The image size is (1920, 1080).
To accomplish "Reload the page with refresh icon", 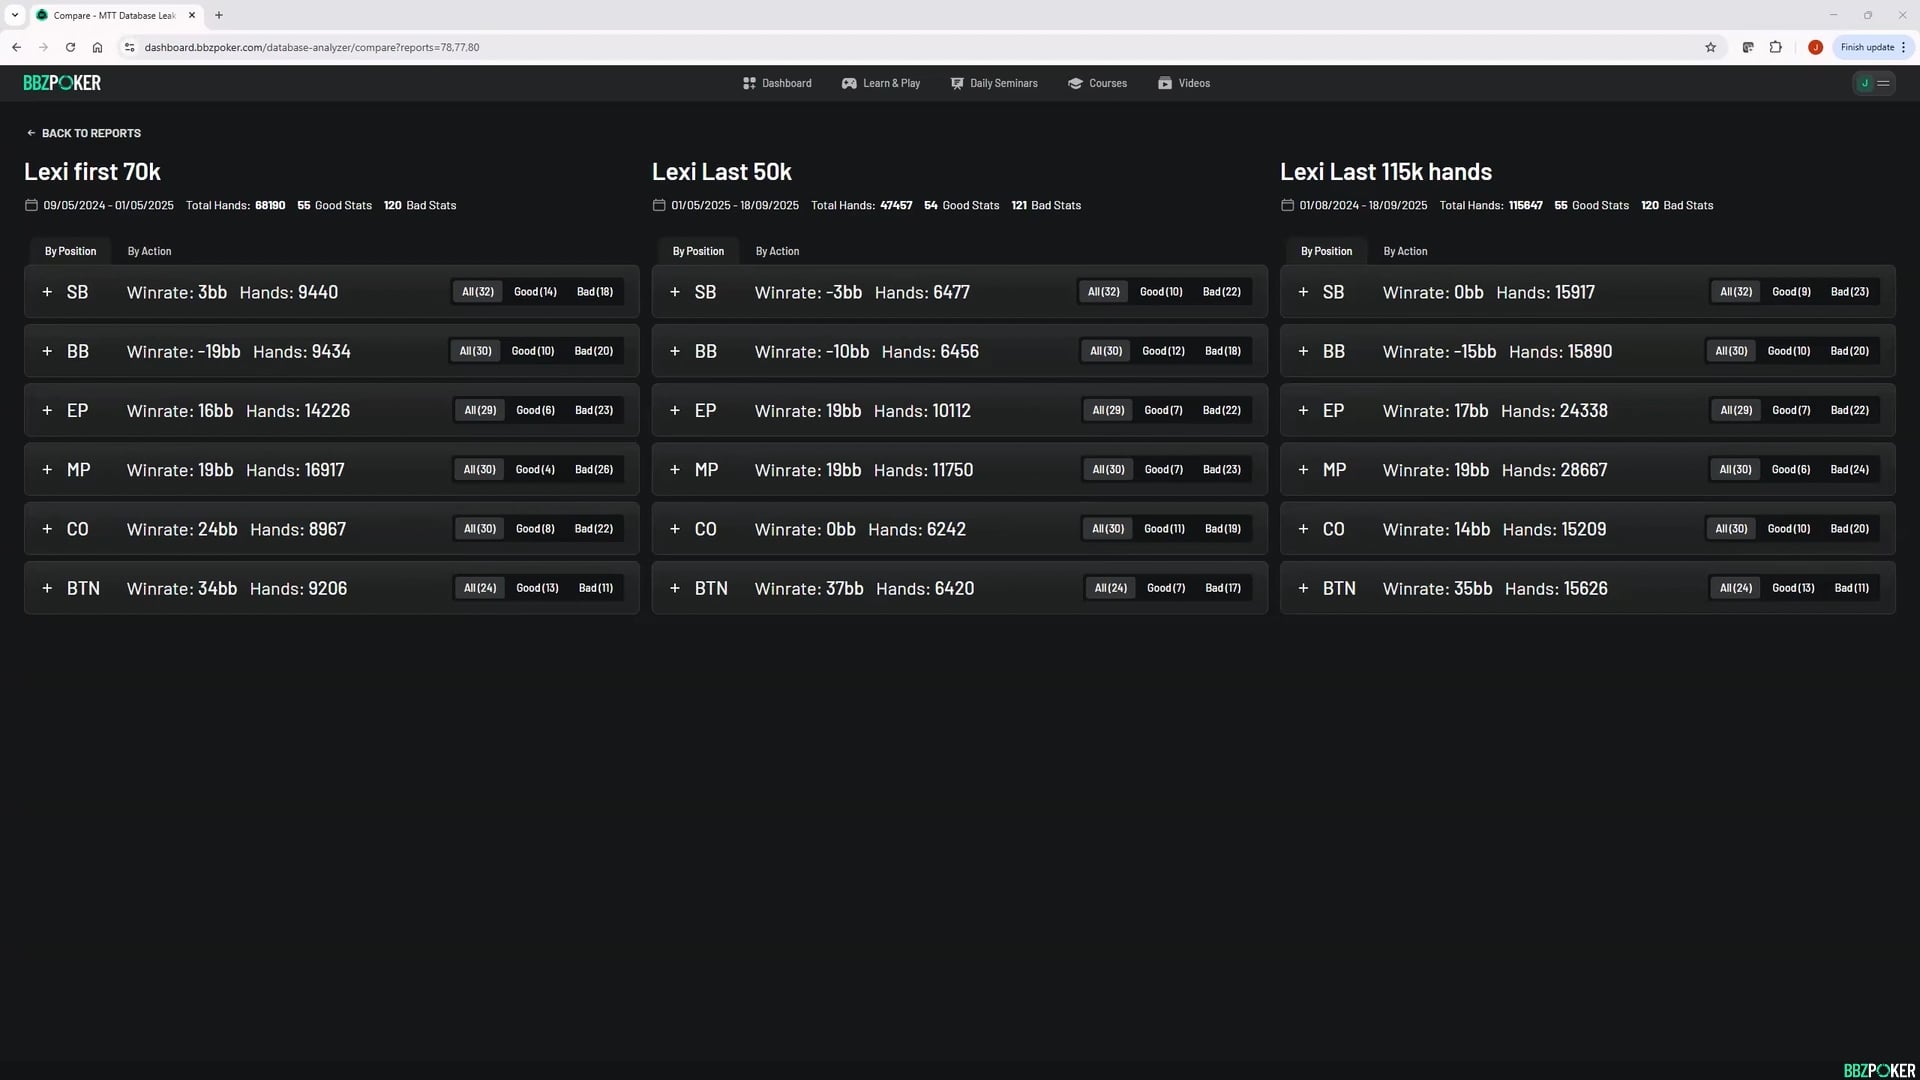I will point(70,47).
